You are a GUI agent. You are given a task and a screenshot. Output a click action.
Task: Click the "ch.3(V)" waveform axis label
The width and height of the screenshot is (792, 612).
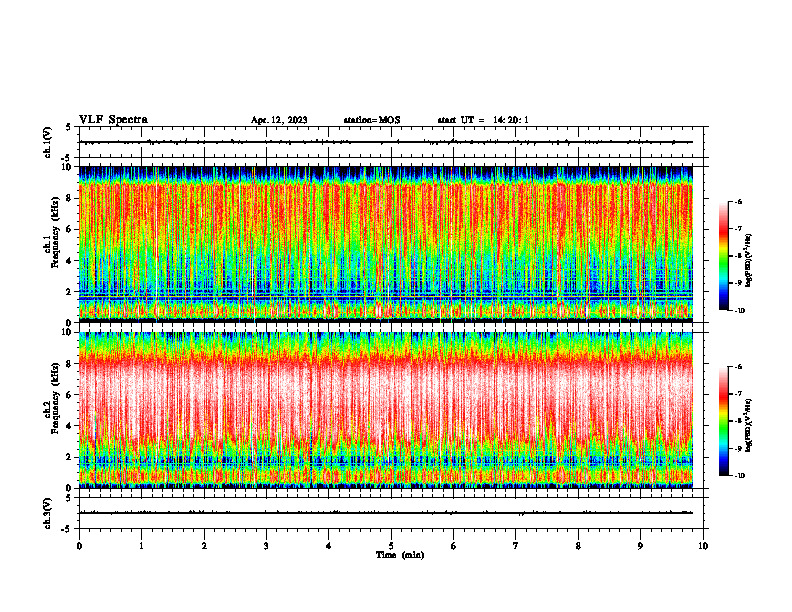[x=47, y=514]
